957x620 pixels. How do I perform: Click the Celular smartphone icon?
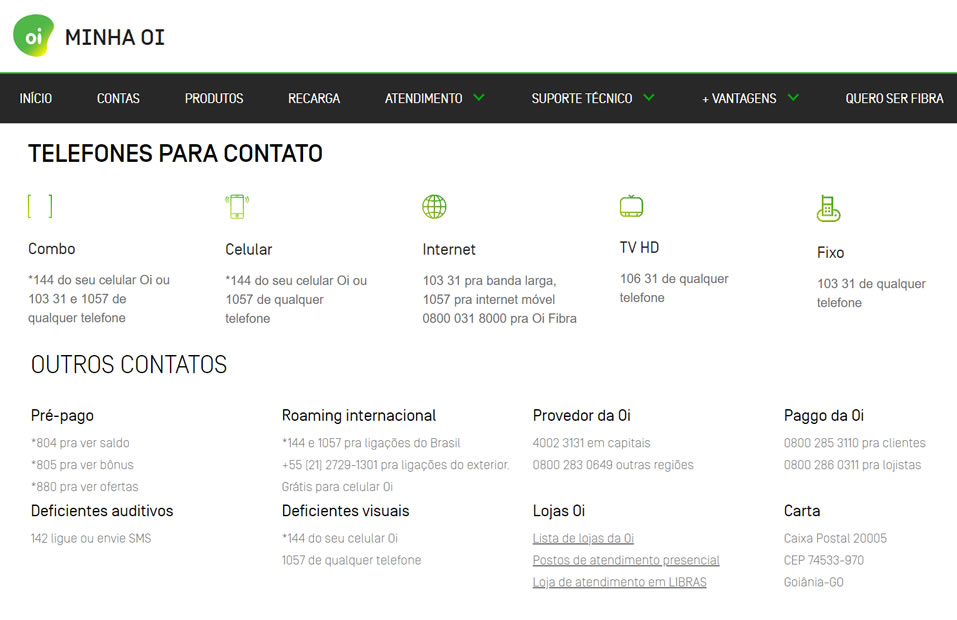(x=237, y=206)
